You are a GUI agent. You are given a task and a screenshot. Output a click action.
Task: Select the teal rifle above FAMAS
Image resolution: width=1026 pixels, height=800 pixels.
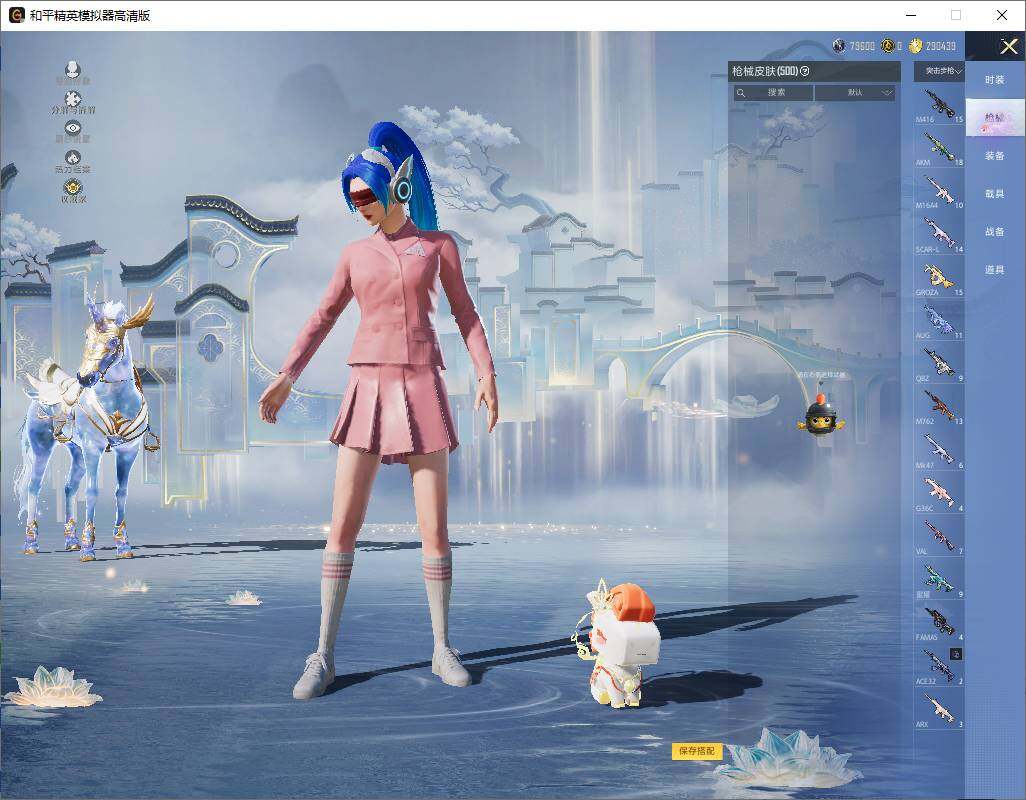click(x=939, y=580)
